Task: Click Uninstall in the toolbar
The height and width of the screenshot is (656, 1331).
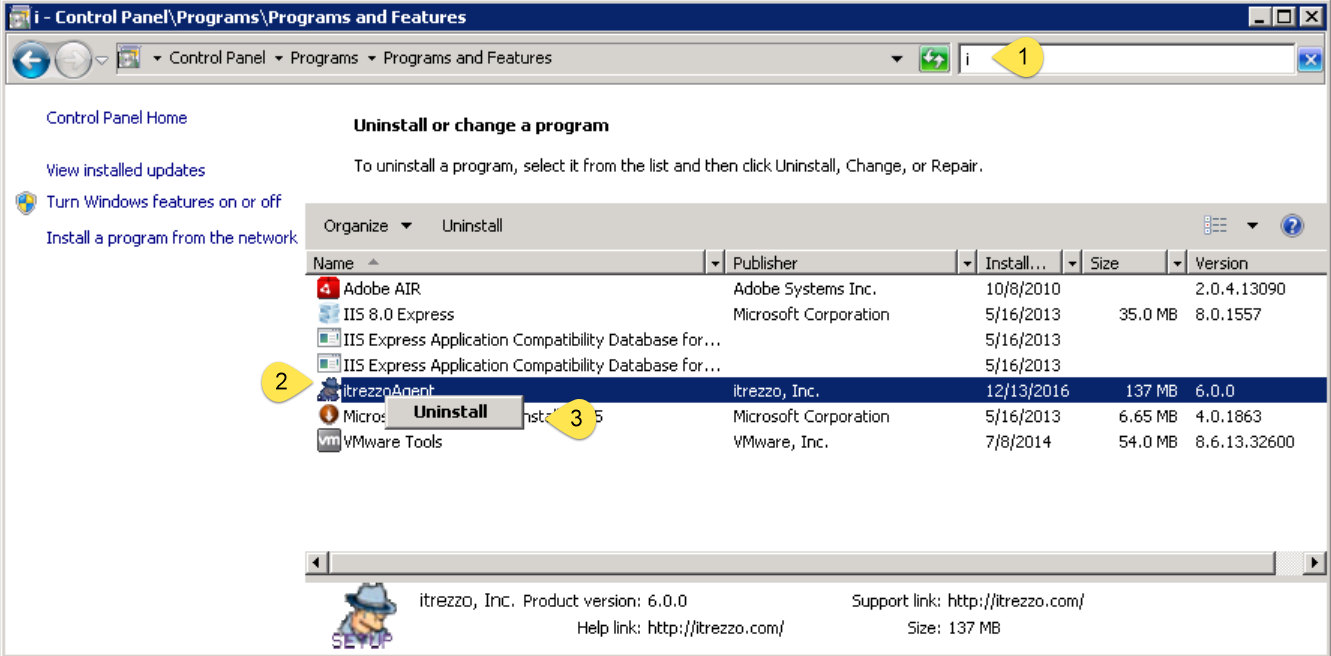Action: [x=472, y=226]
